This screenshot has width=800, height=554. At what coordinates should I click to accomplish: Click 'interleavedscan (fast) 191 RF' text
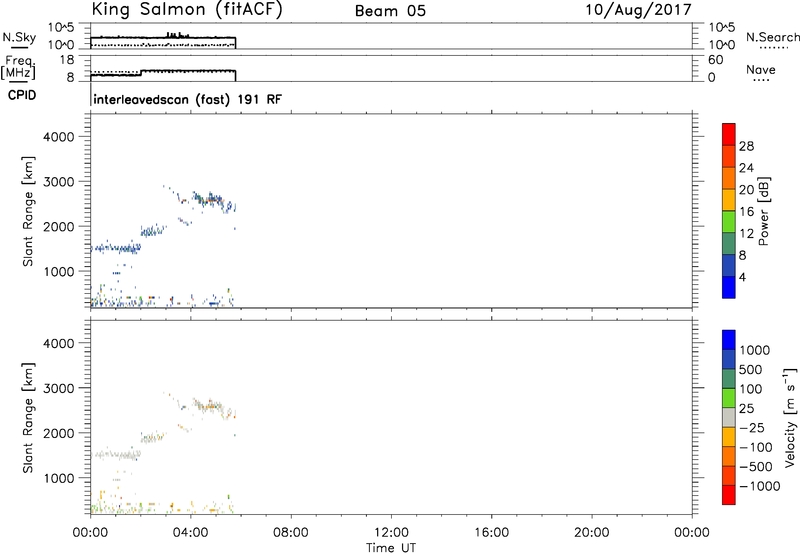coord(187,99)
